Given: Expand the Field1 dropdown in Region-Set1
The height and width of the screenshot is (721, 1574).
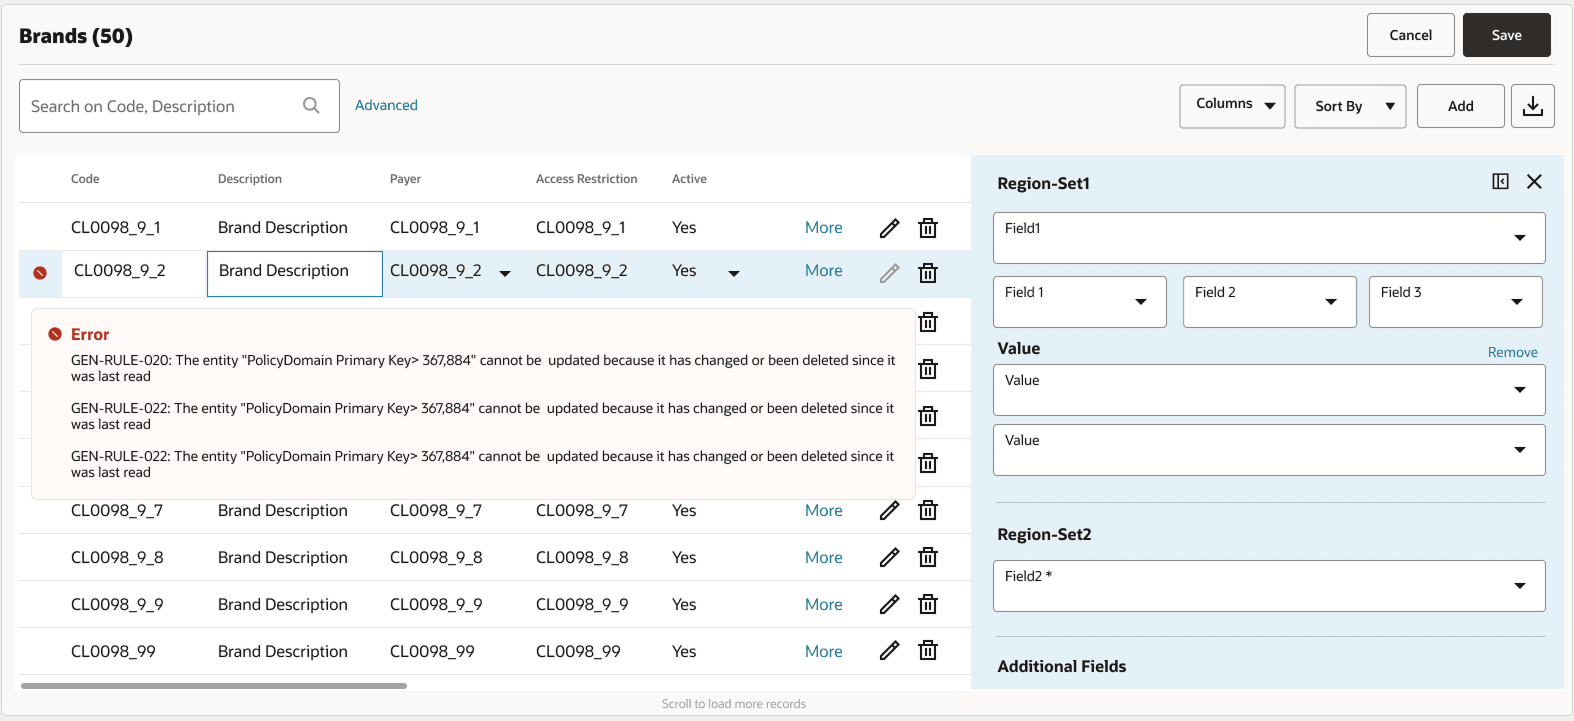Looking at the screenshot, I should click(x=1269, y=238).
